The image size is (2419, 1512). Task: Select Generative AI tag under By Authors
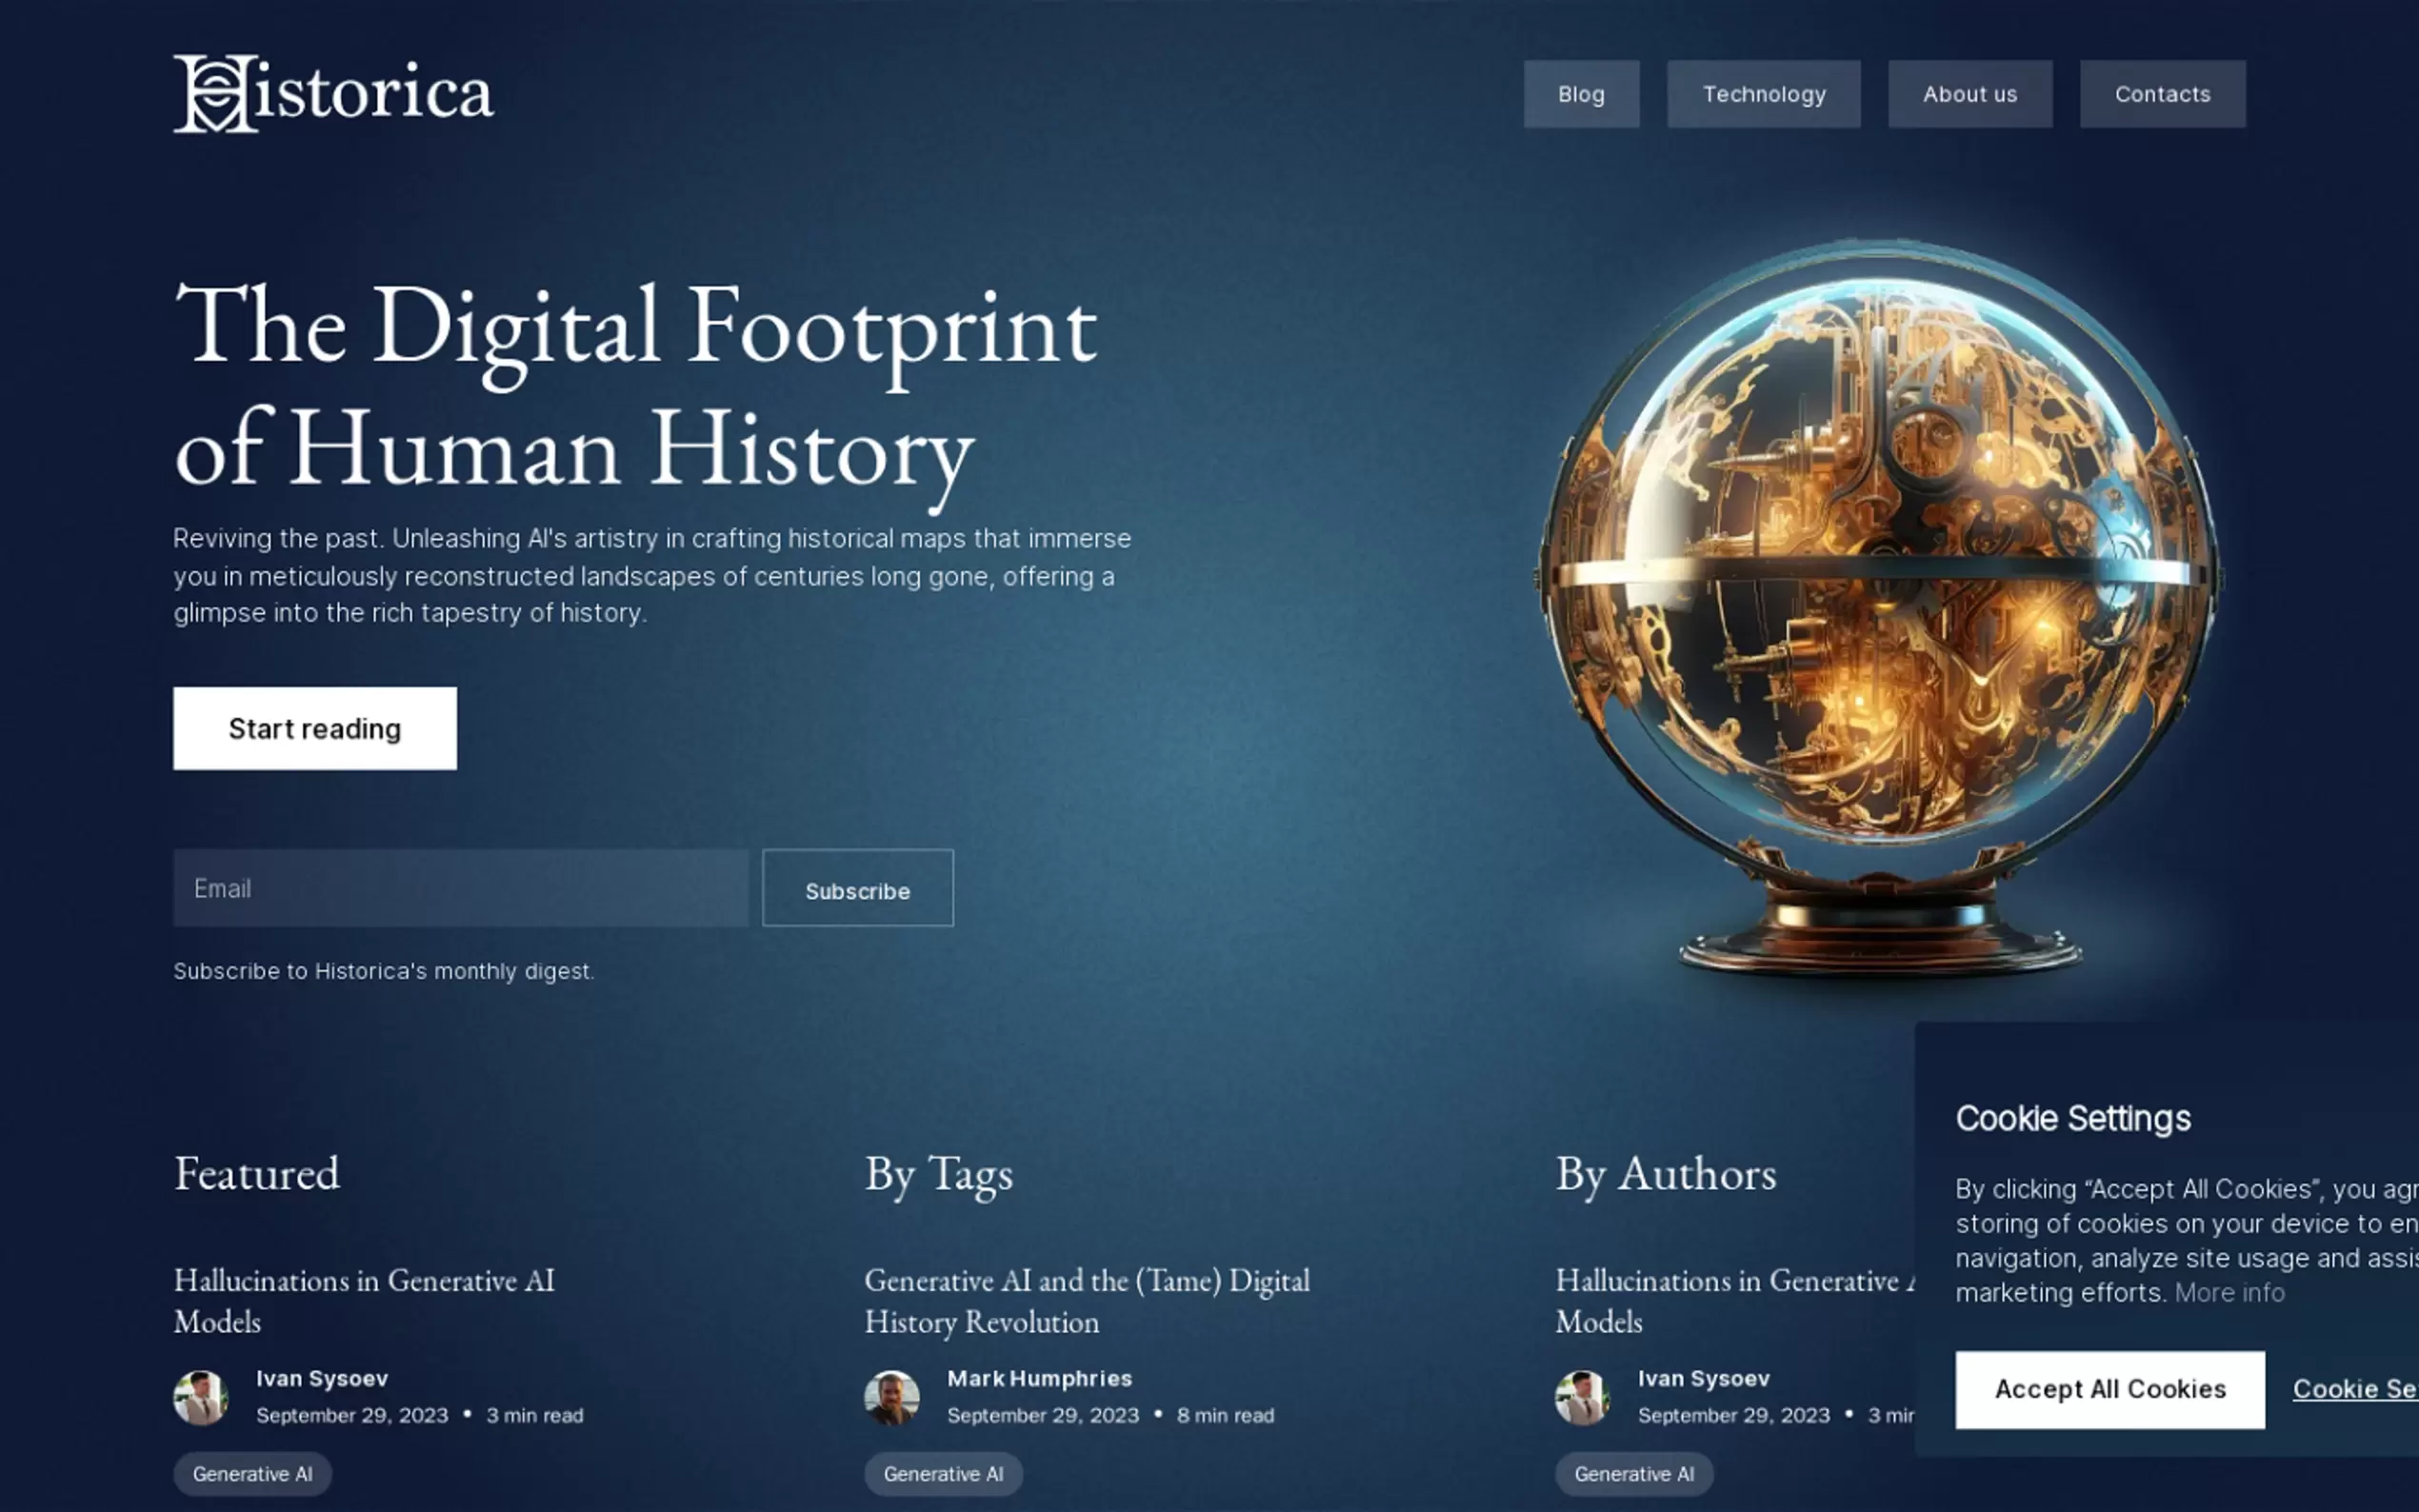[x=1634, y=1474]
